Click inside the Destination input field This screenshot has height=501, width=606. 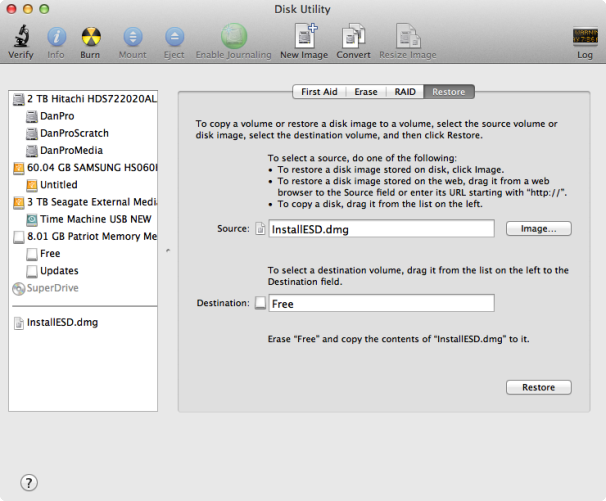point(381,303)
